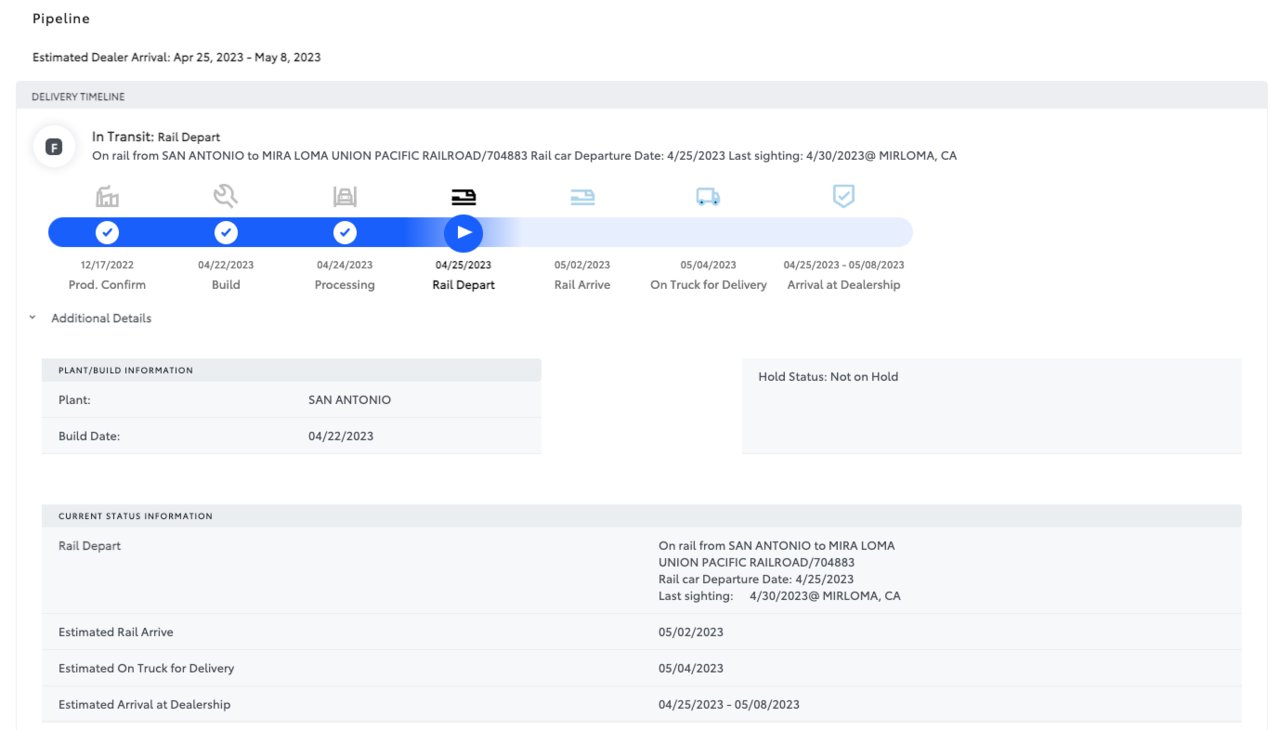Click the Estimated On Truck for Delivery row label
Viewport: 1279px width, 730px height.
(x=146, y=668)
